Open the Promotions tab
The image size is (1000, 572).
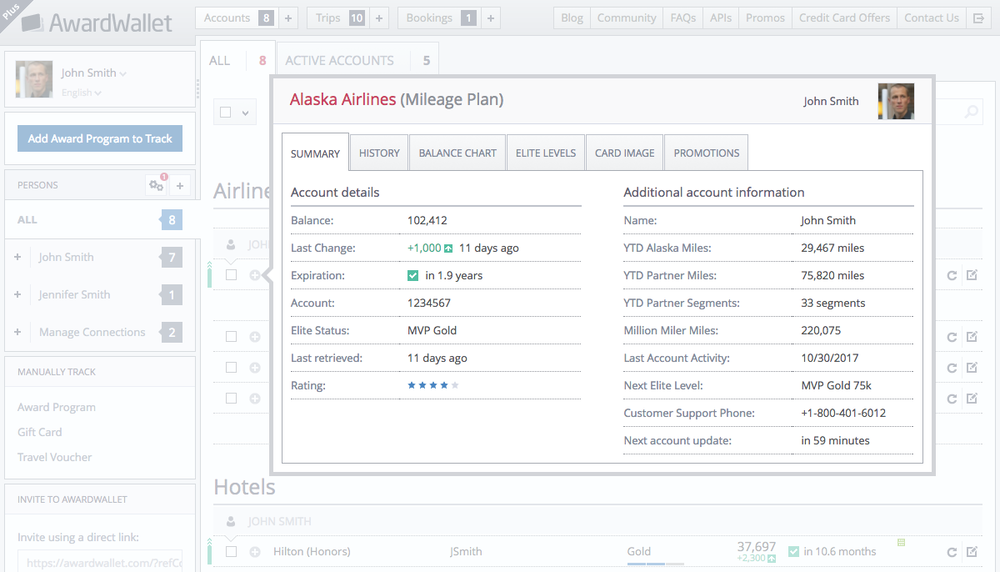coord(706,153)
